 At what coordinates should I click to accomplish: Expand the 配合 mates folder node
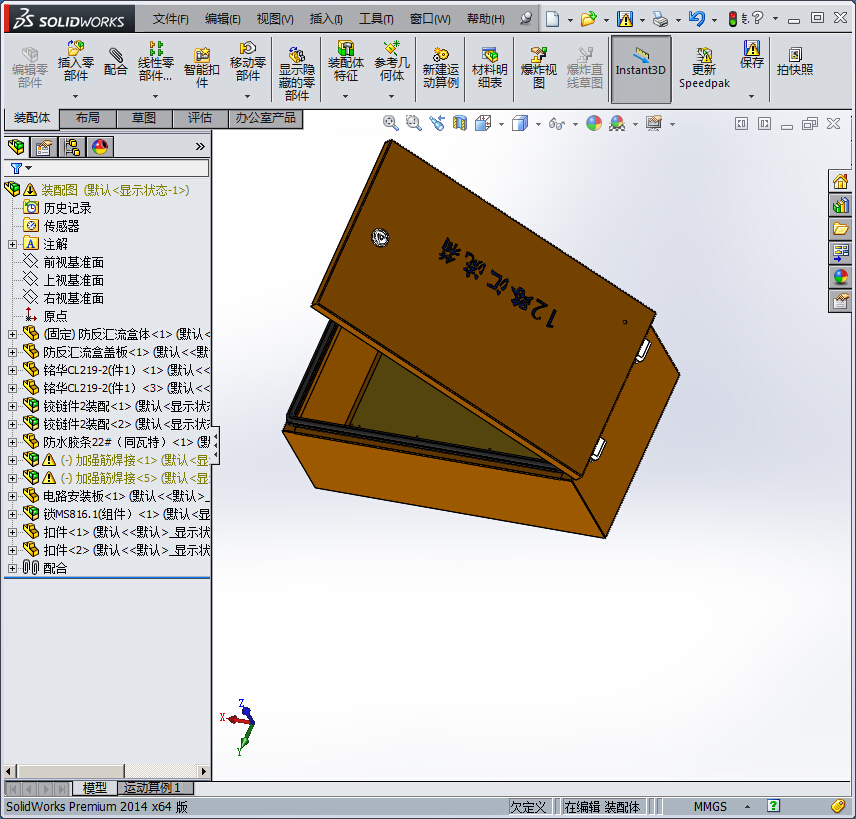tap(12, 568)
